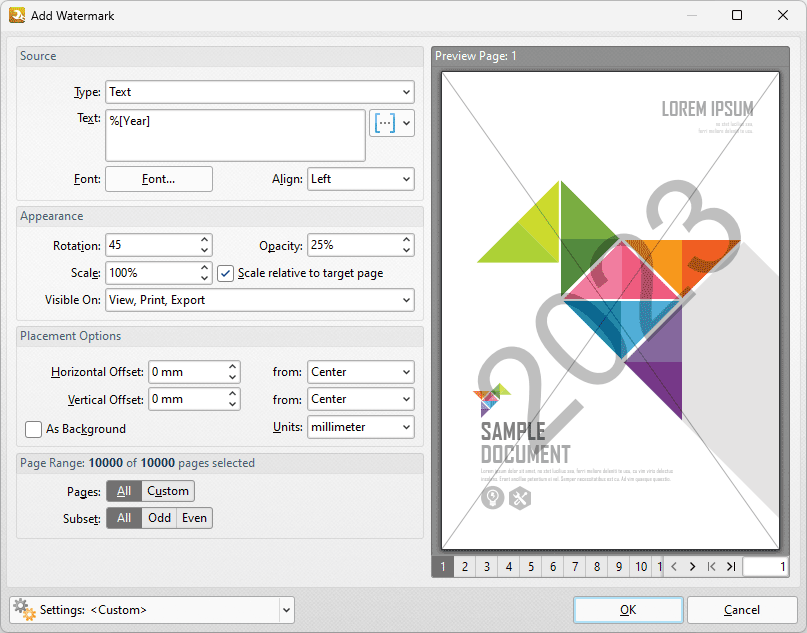Screen dimensions: 807x633
Task: Click the Add Watermark app icon
Action: click(17, 15)
